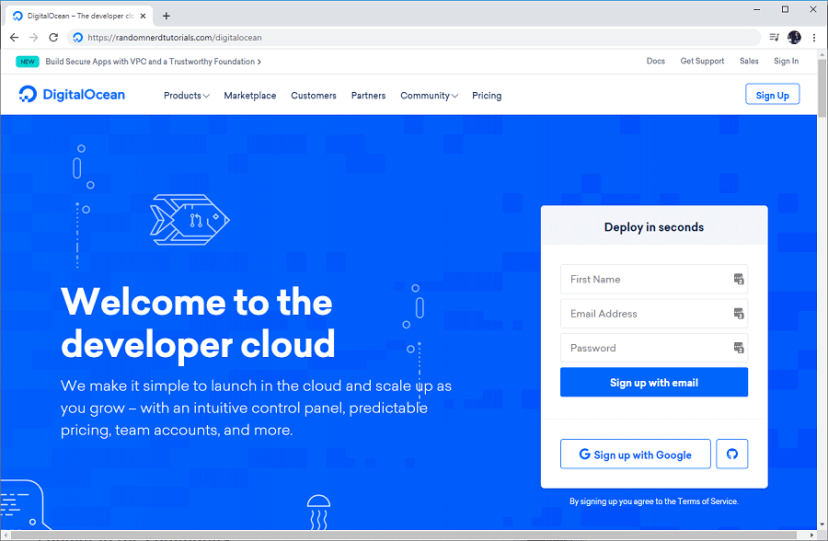This screenshot has width=828, height=541.
Task: Open the Pricing nav item
Action: pyautogui.click(x=487, y=96)
